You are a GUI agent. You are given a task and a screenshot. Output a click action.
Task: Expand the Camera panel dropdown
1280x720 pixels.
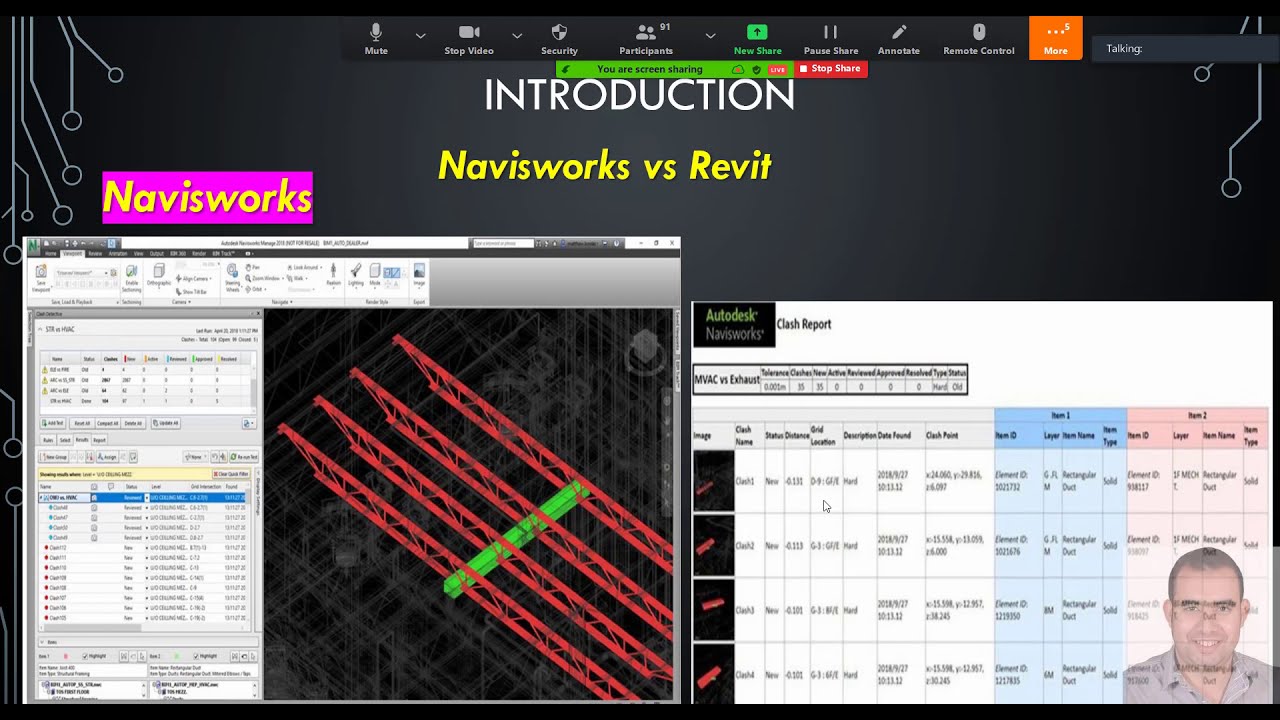(x=180, y=302)
